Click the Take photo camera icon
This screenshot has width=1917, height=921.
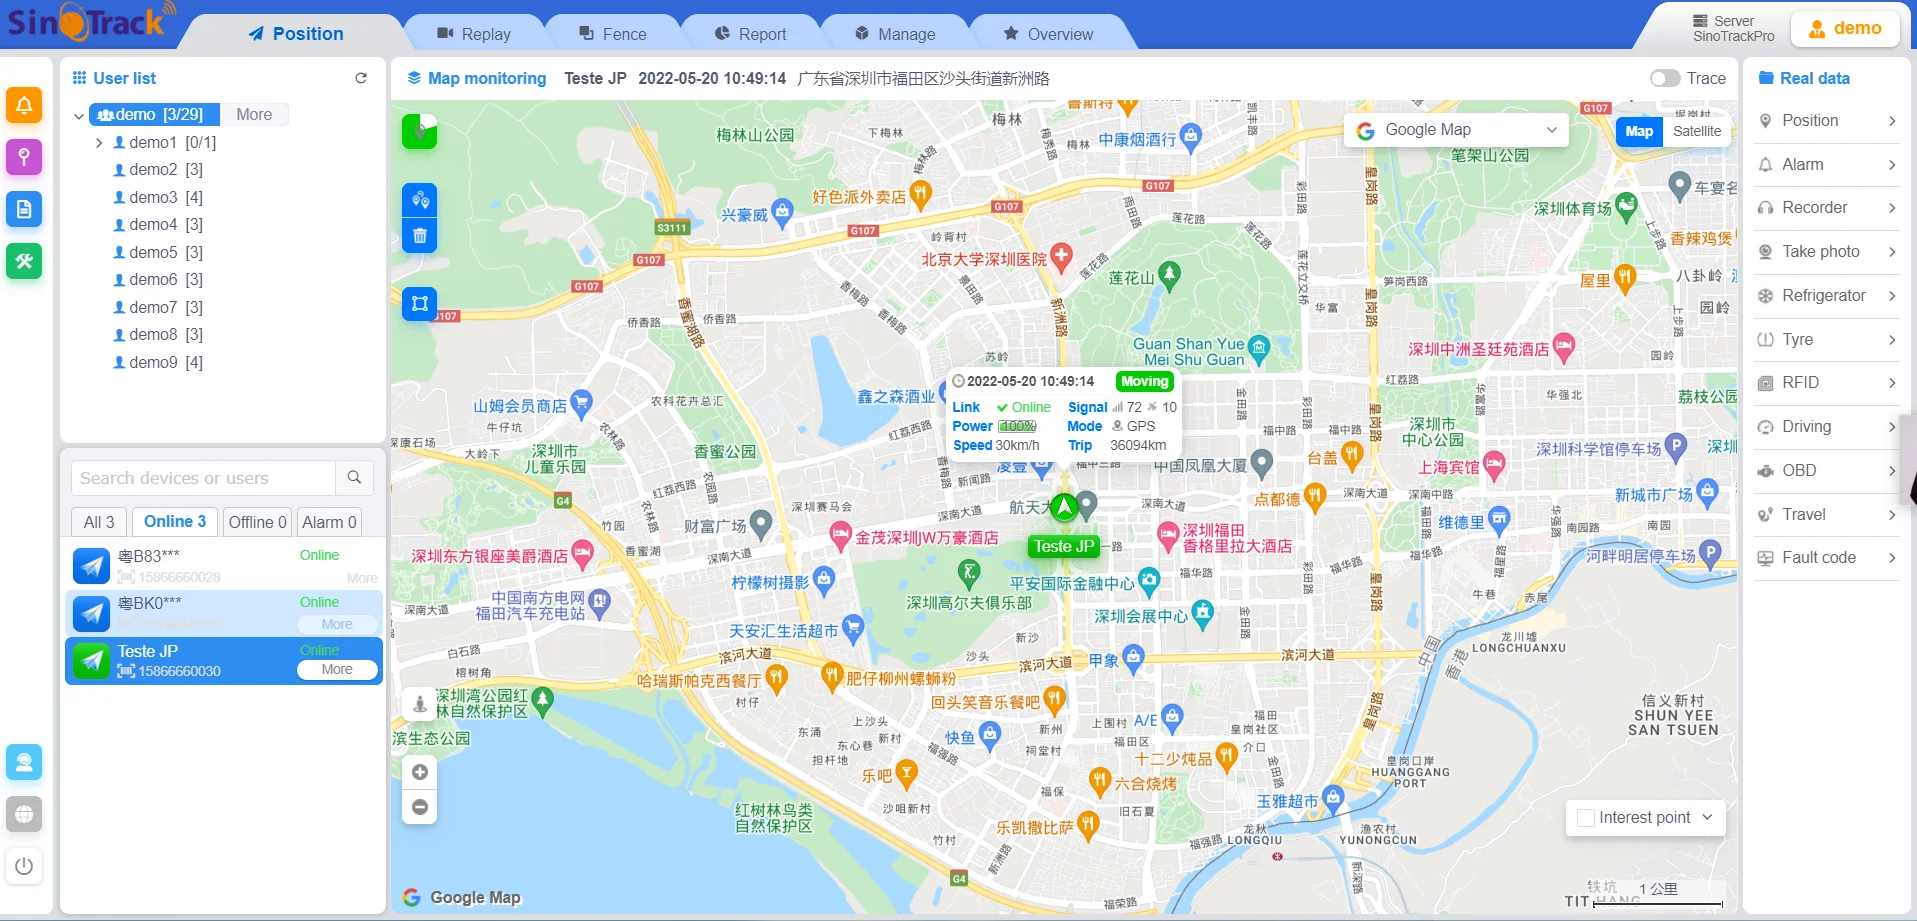(1765, 252)
